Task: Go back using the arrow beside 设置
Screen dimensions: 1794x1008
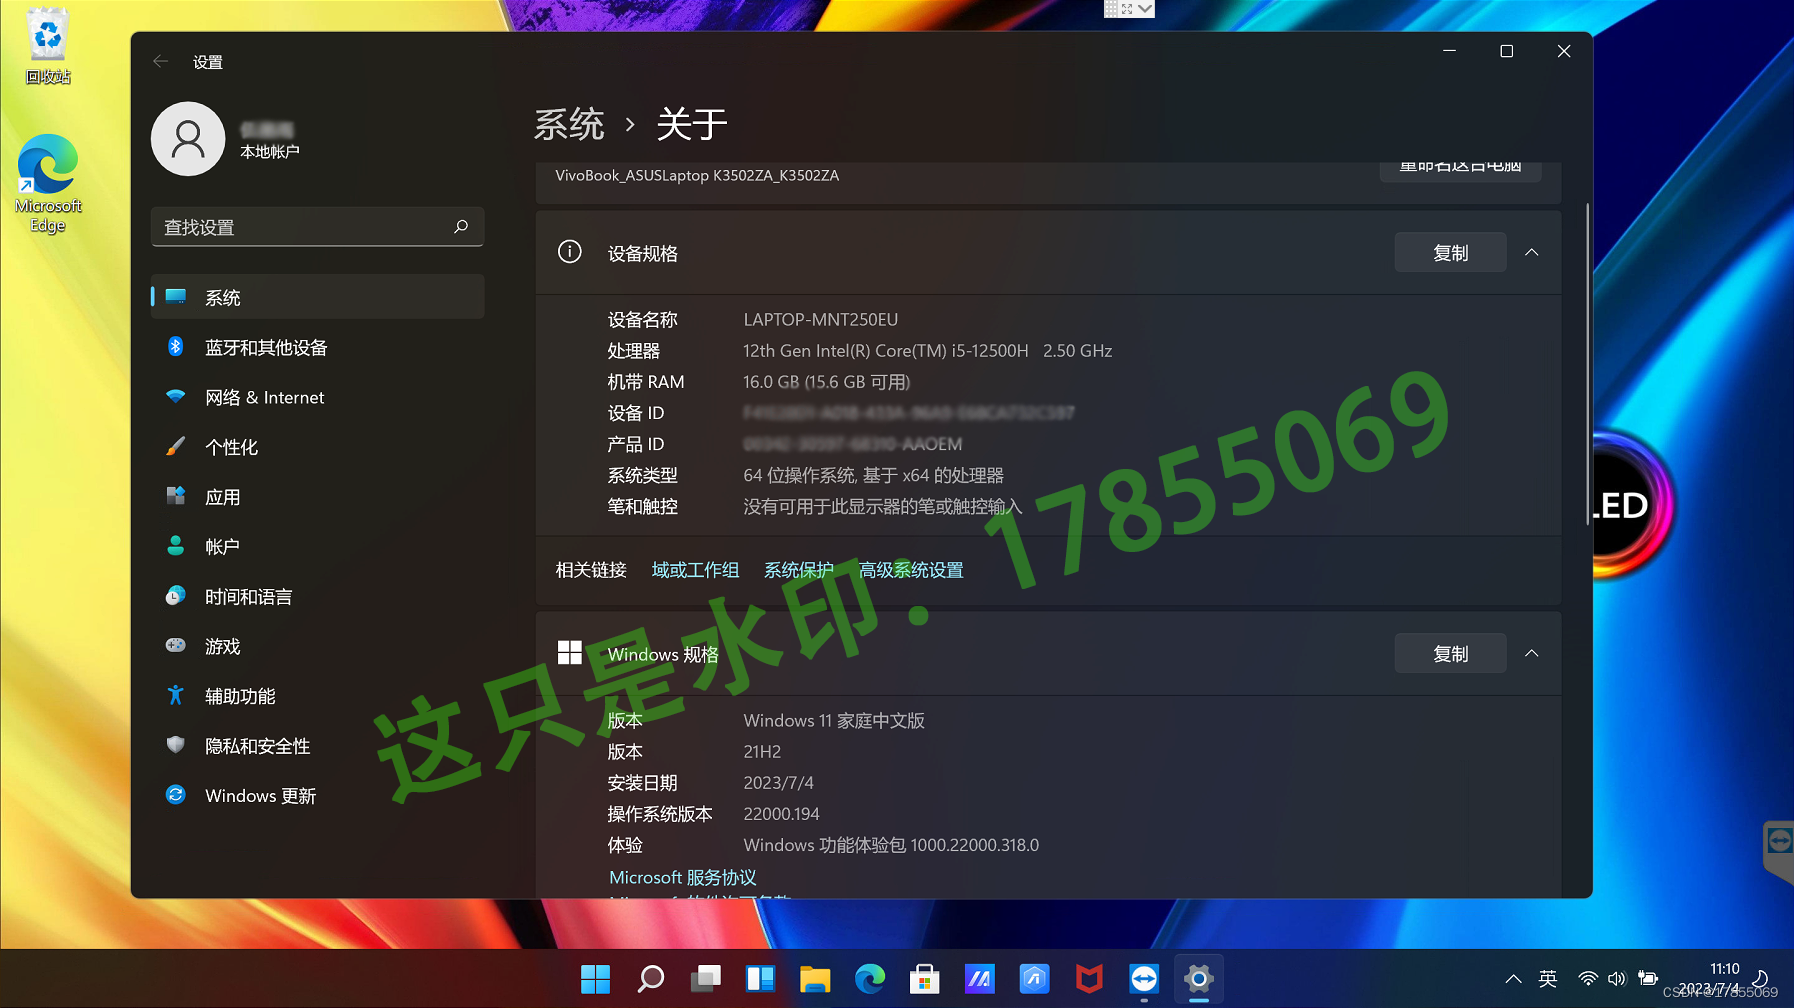Action: 160,61
